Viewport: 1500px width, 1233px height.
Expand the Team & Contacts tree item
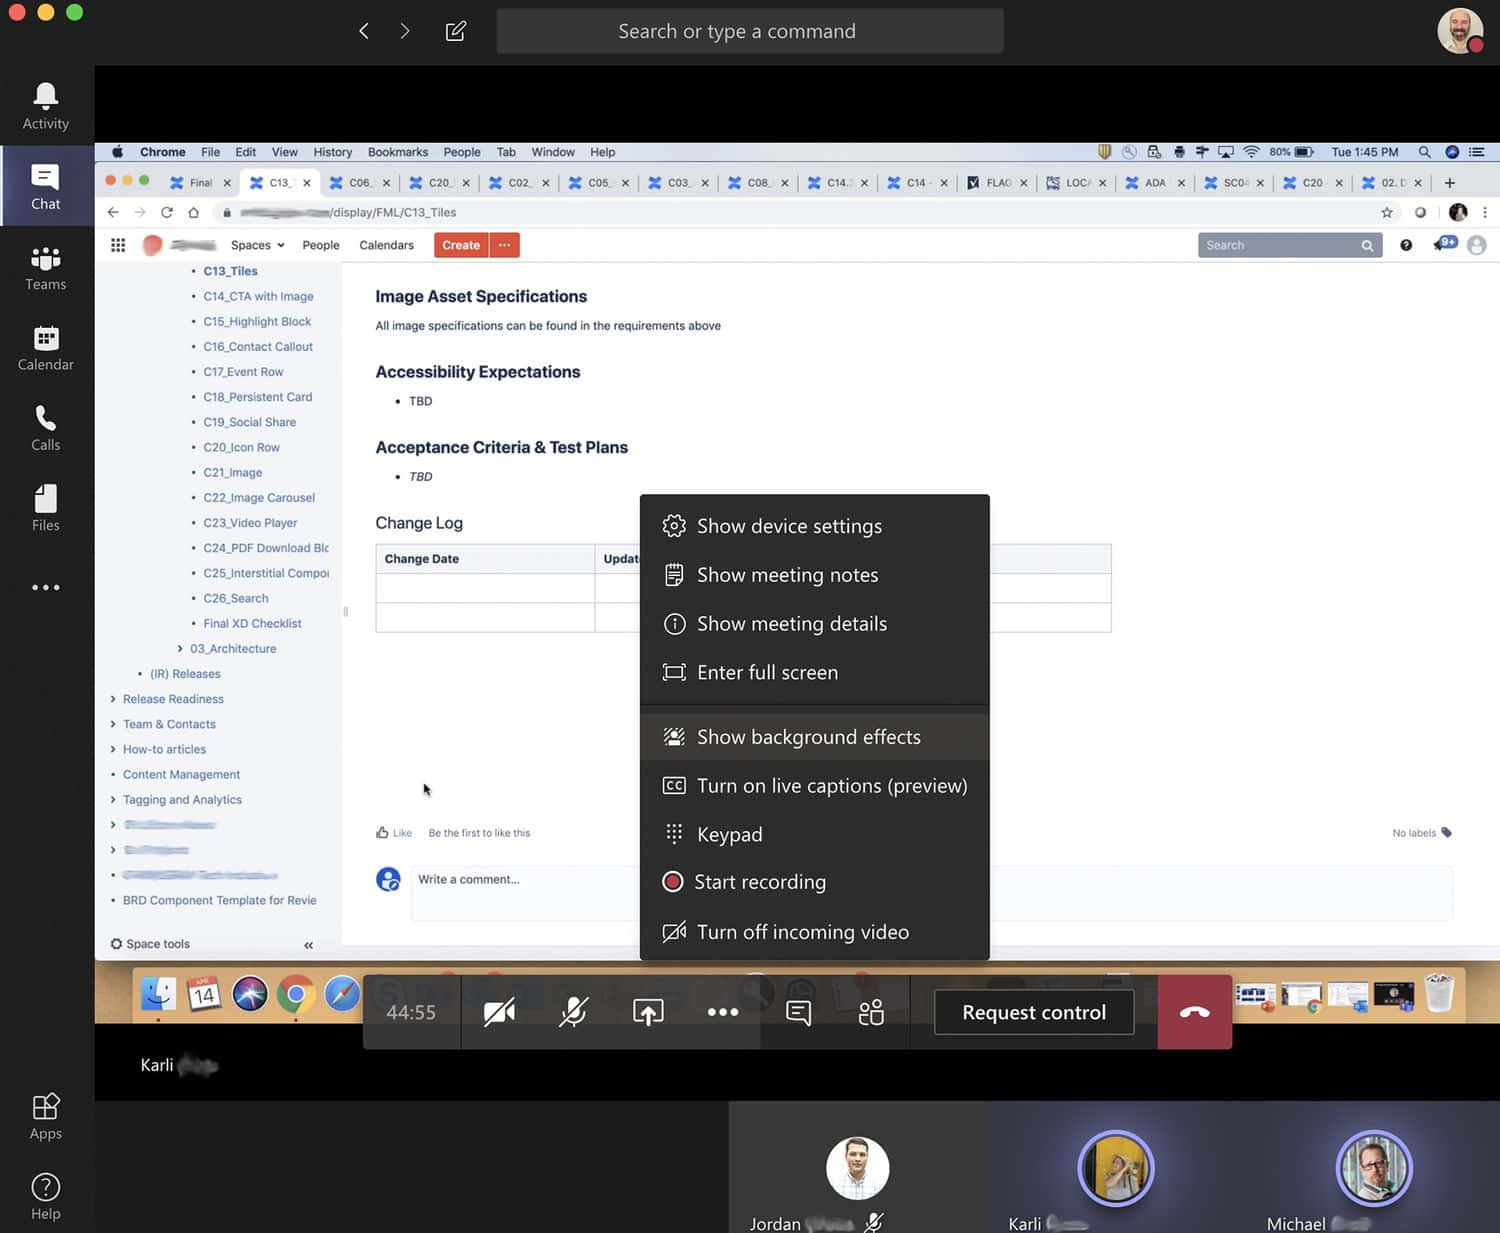tap(113, 724)
